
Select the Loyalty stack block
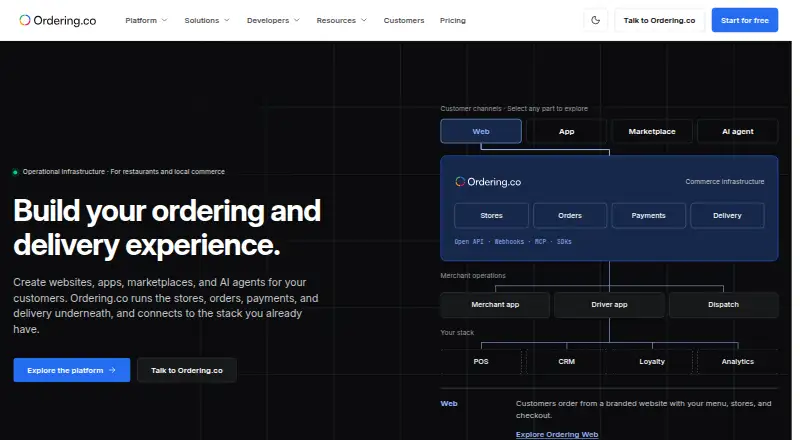pos(652,361)
